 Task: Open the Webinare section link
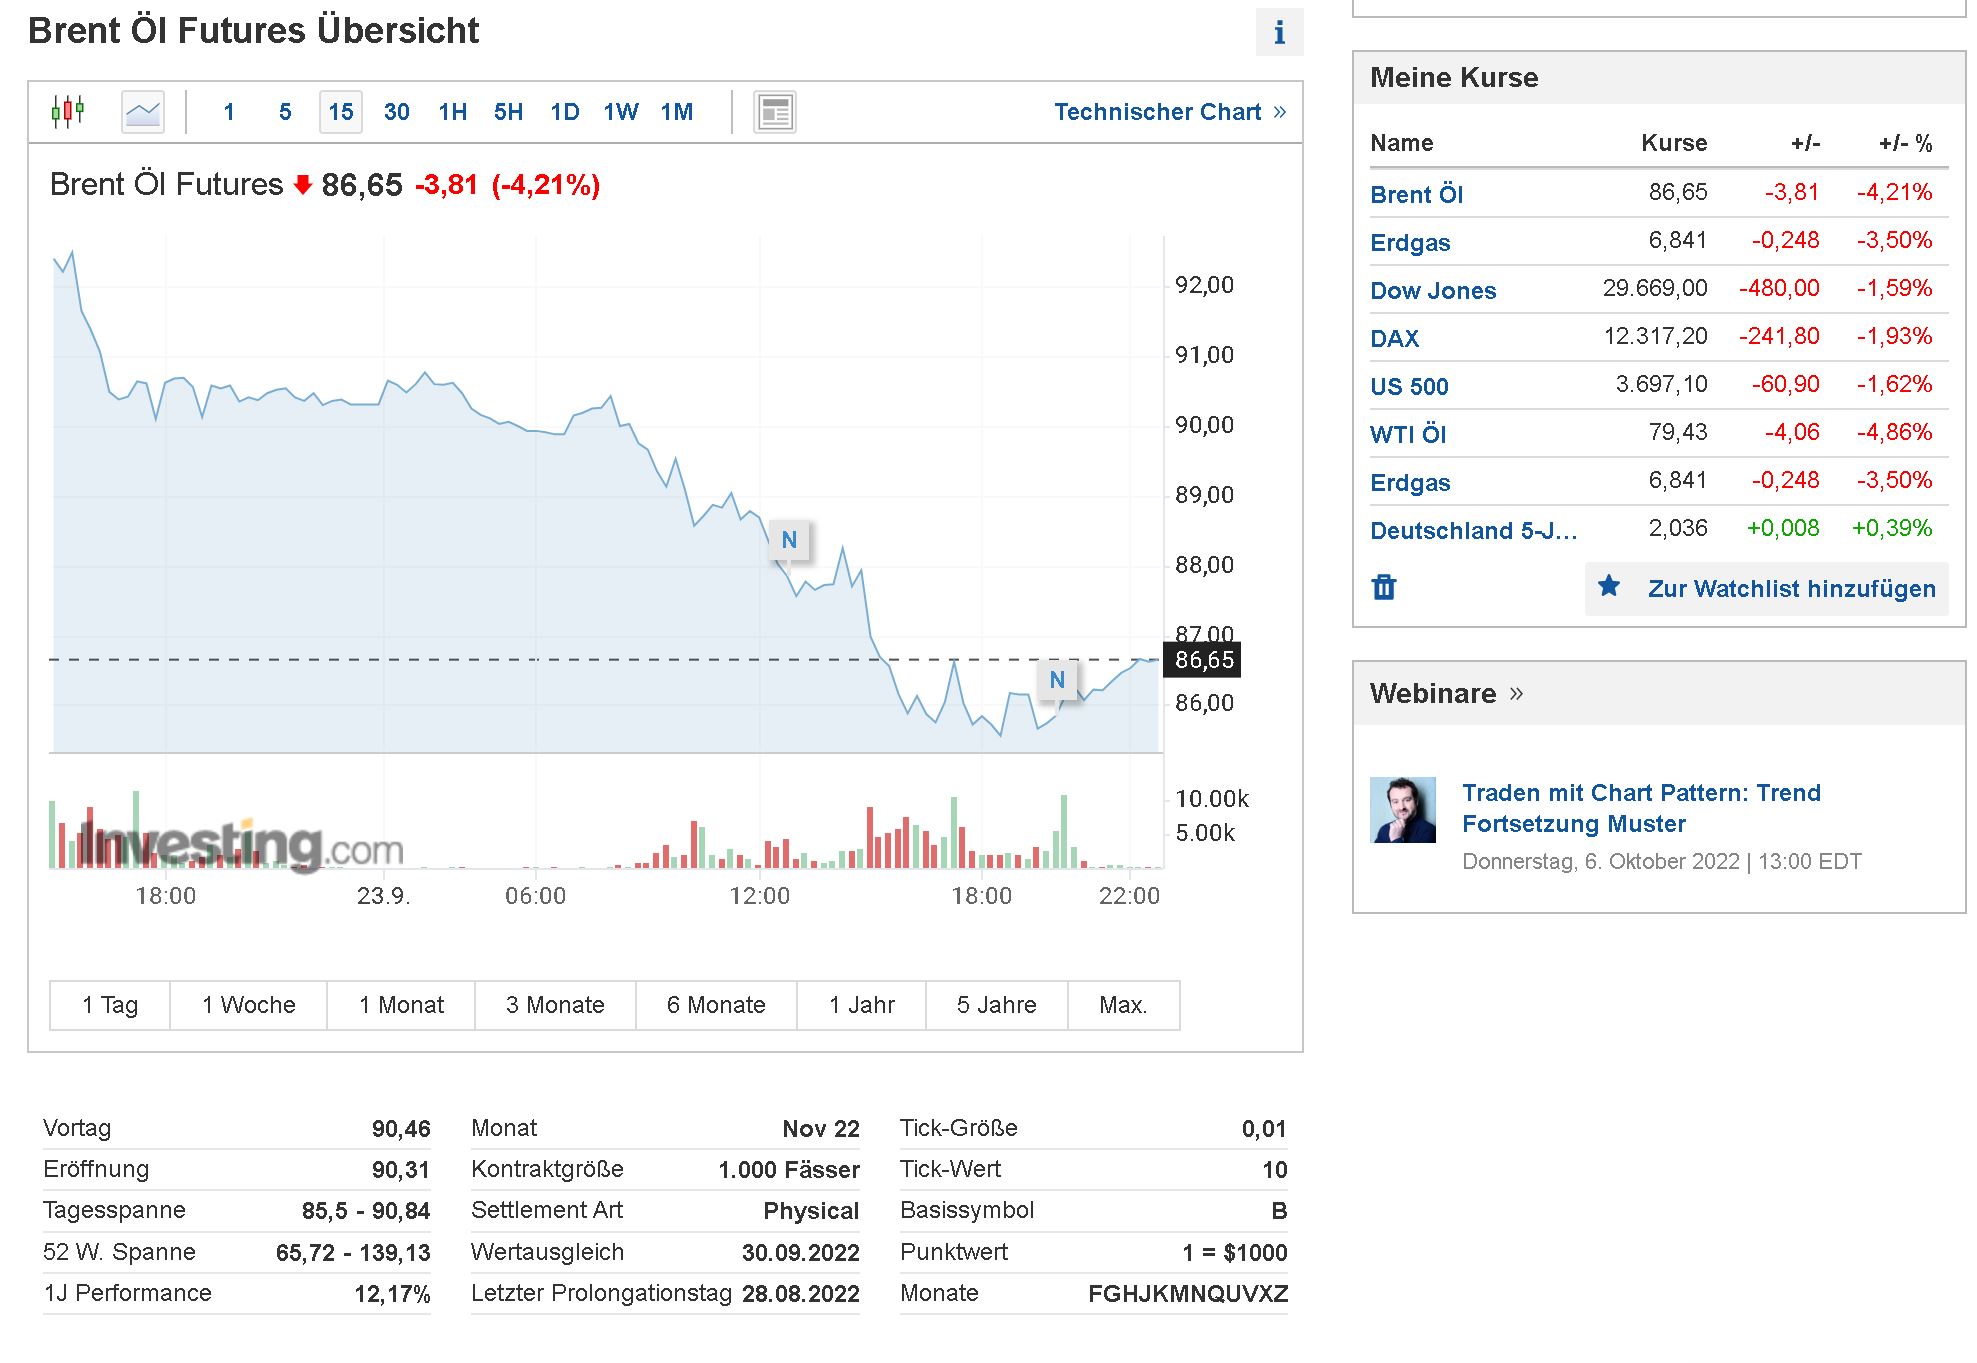tap(1446, 693)
